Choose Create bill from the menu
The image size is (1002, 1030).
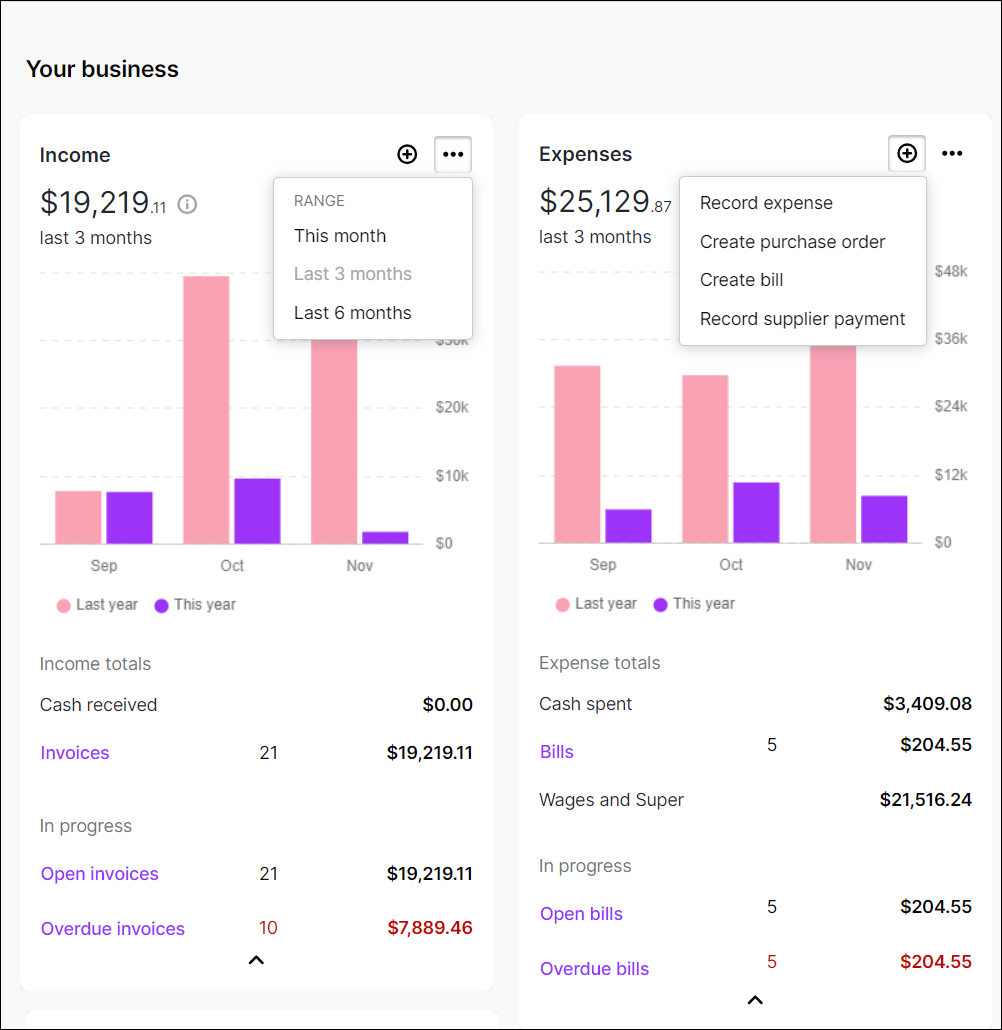pos(741,280)
